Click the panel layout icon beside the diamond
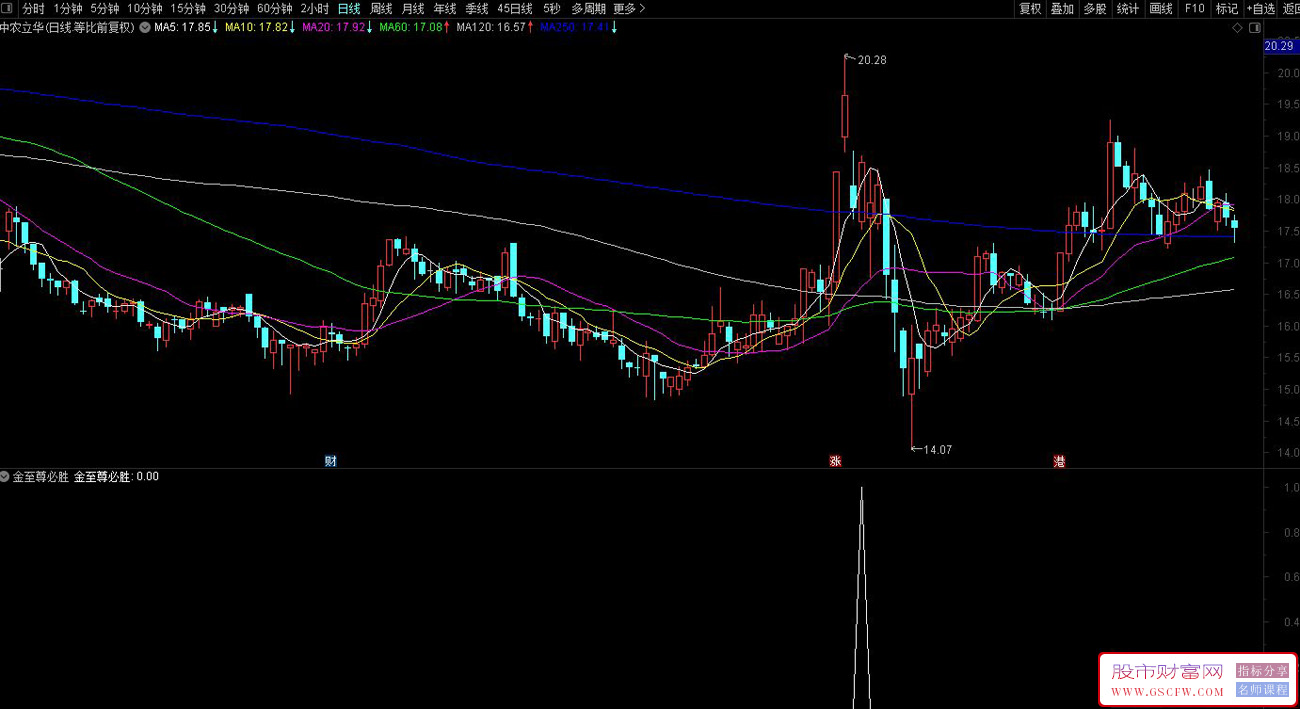The width and height of the screenshot is (1300, 709). [x=1255, y=28]
